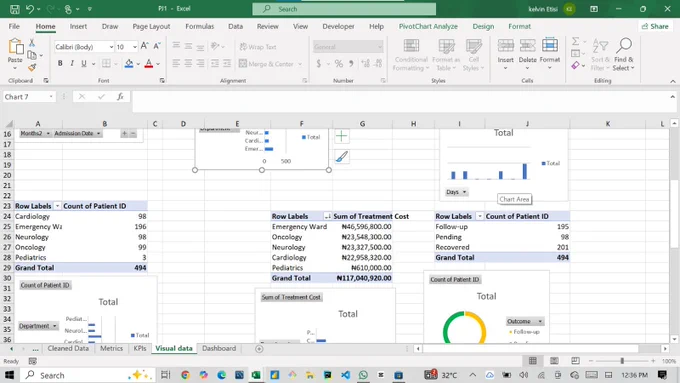Align text to the left
Image resolution: width=680 pixels, height=383 pixels.
(176, 64)
